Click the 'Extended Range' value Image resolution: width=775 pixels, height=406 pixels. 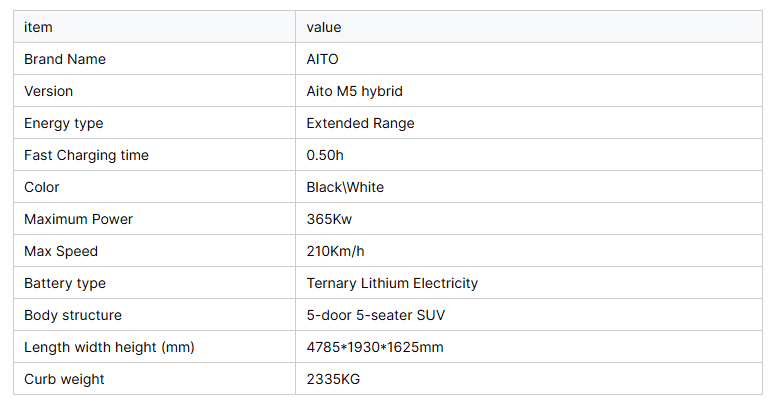point(360,123)
